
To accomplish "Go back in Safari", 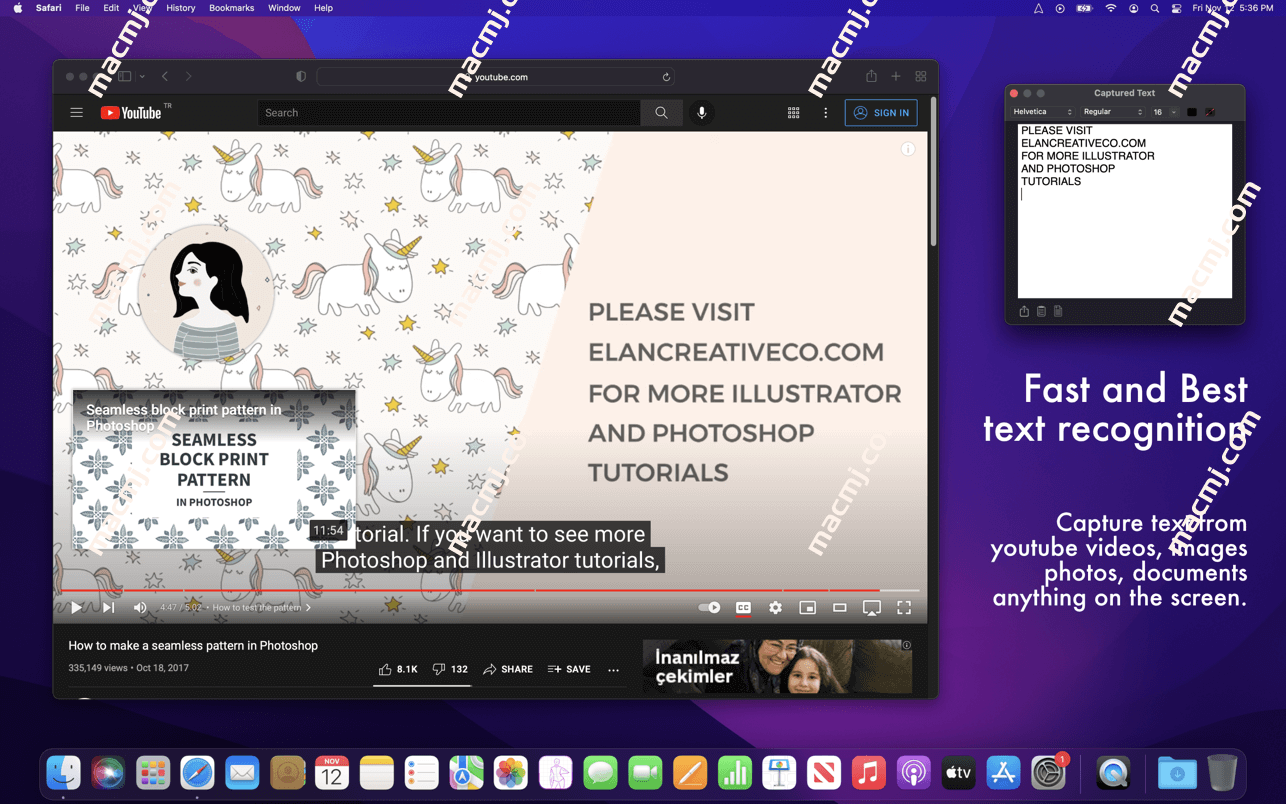I will [165, 76].
